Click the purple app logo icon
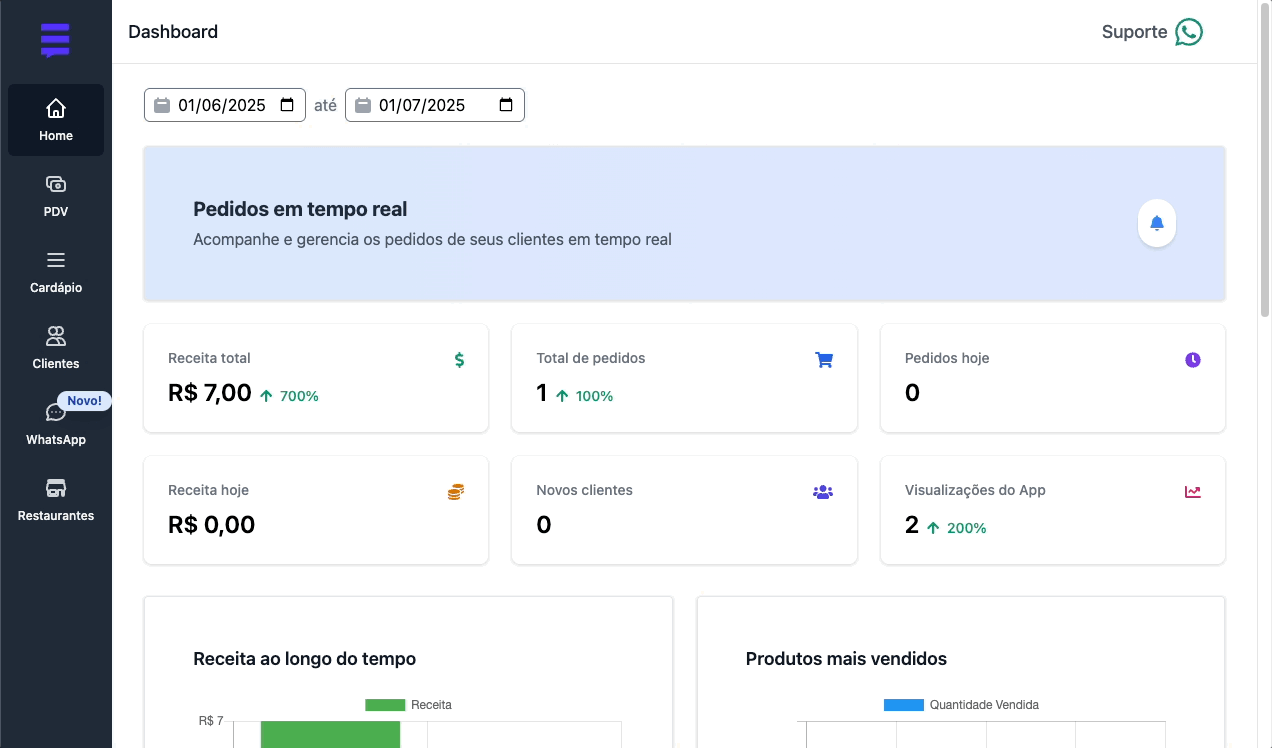The width and height of the screenshot is (1272, 748). click(x=55, y=40)
